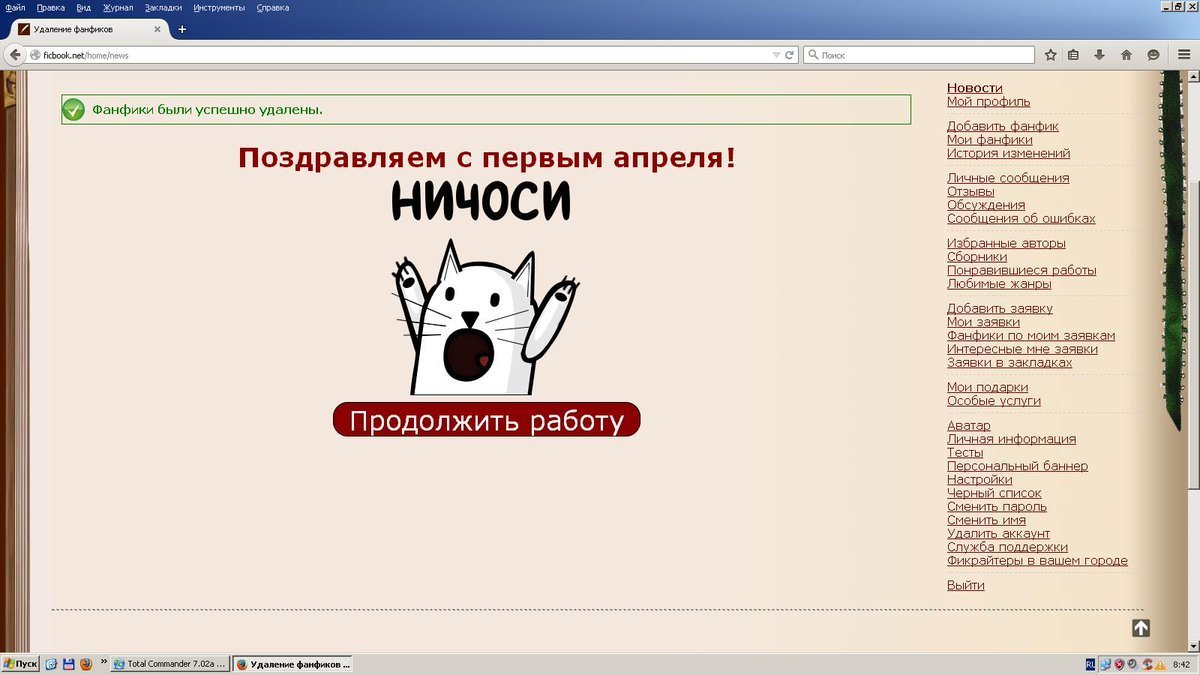Open the Файл menu
Screen dimensions: 1200x675
(x=15, y=7)
